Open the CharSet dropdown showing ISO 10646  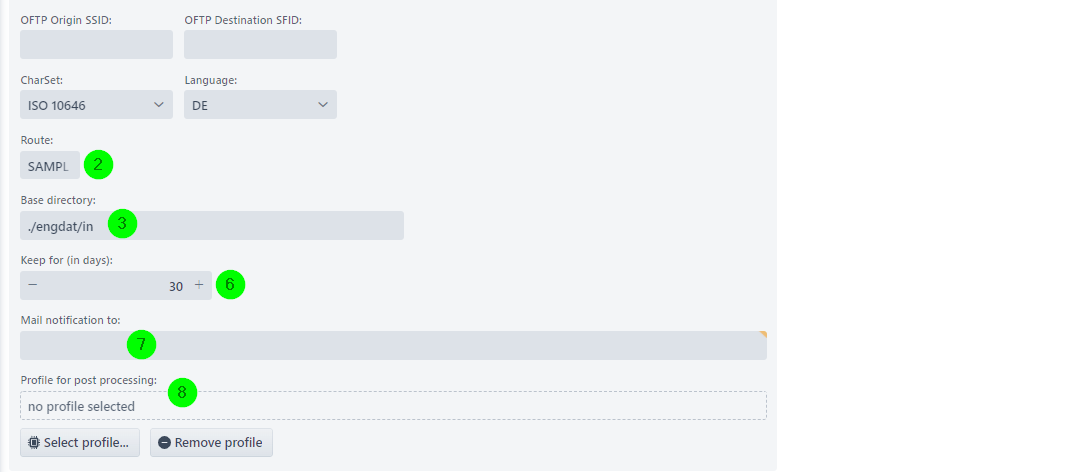point(97,104)
